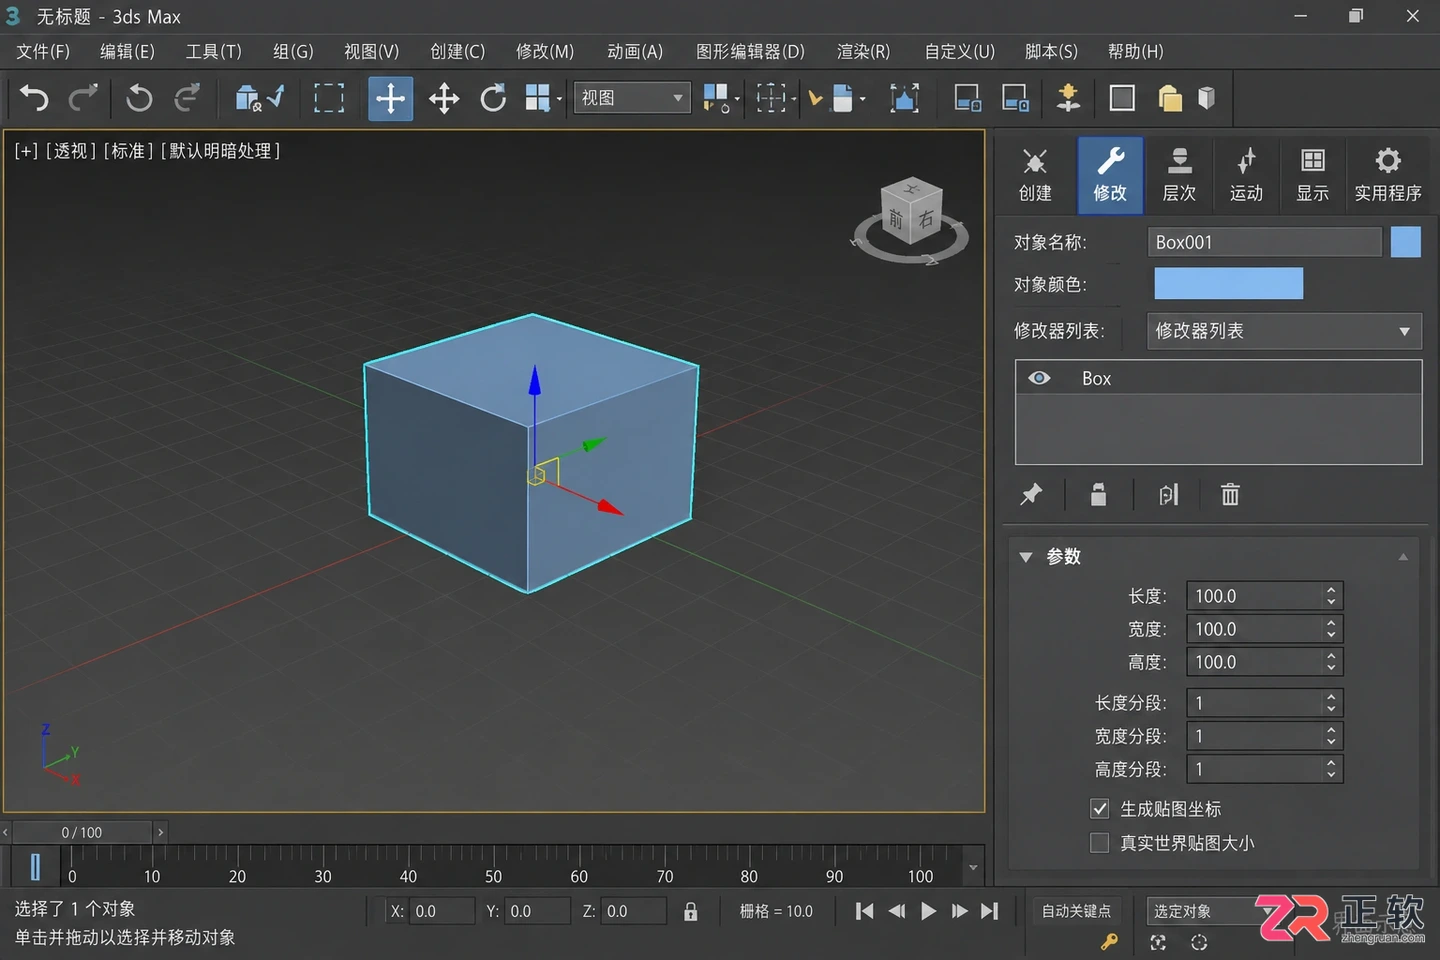The image size is (1440, 960).
Task: Click the square frame icon in toolbar
Action: tap(1122, 98)
